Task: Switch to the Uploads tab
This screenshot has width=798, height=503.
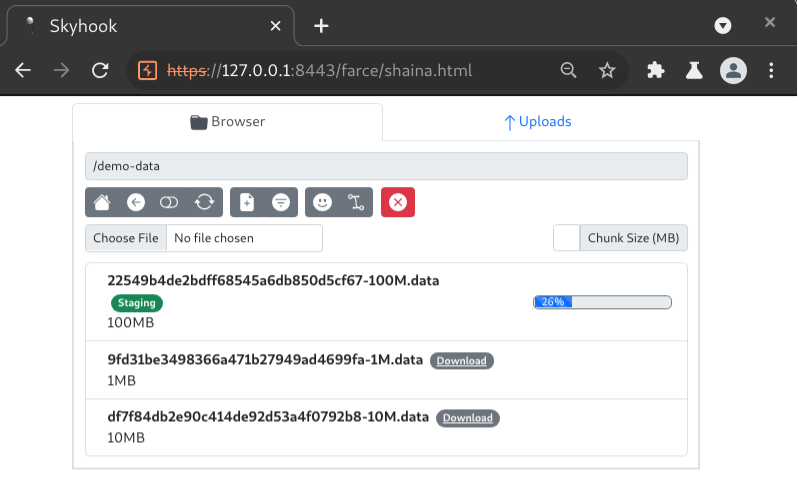Action: [538, 122]
